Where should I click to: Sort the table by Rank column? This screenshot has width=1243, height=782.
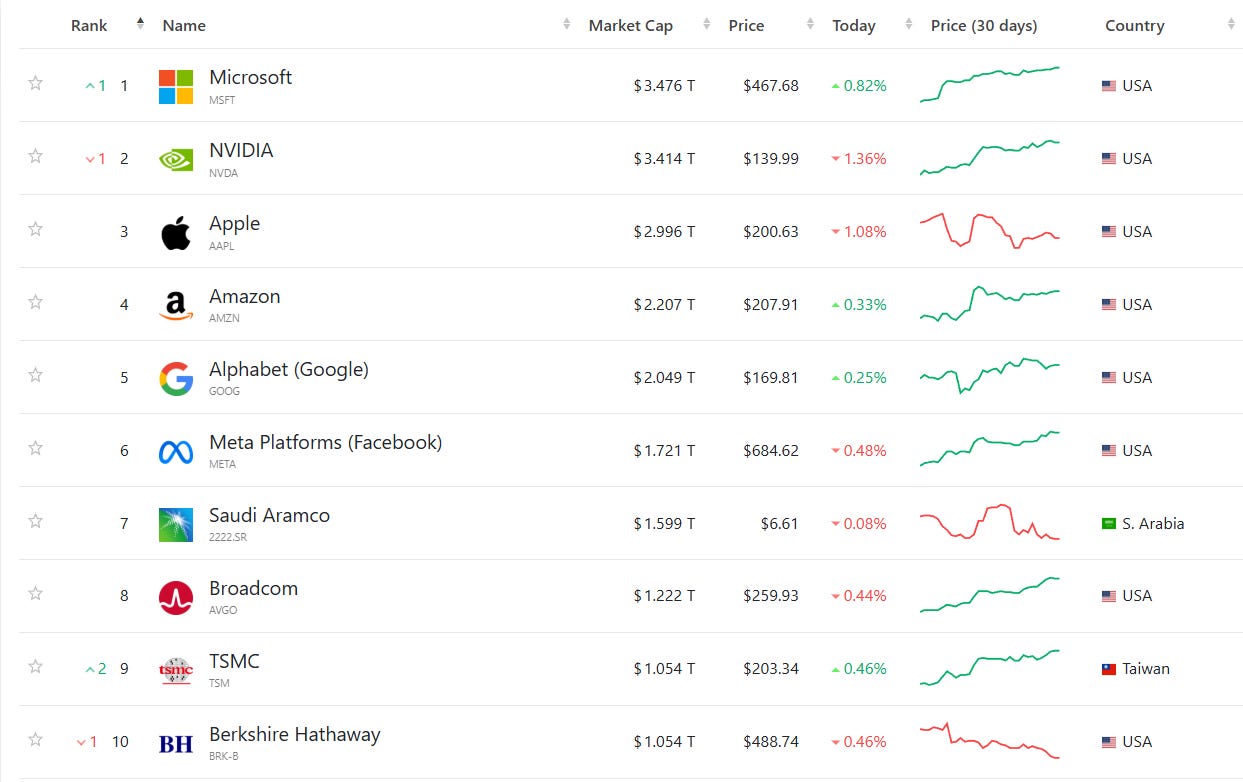click(x=89, y=26)
